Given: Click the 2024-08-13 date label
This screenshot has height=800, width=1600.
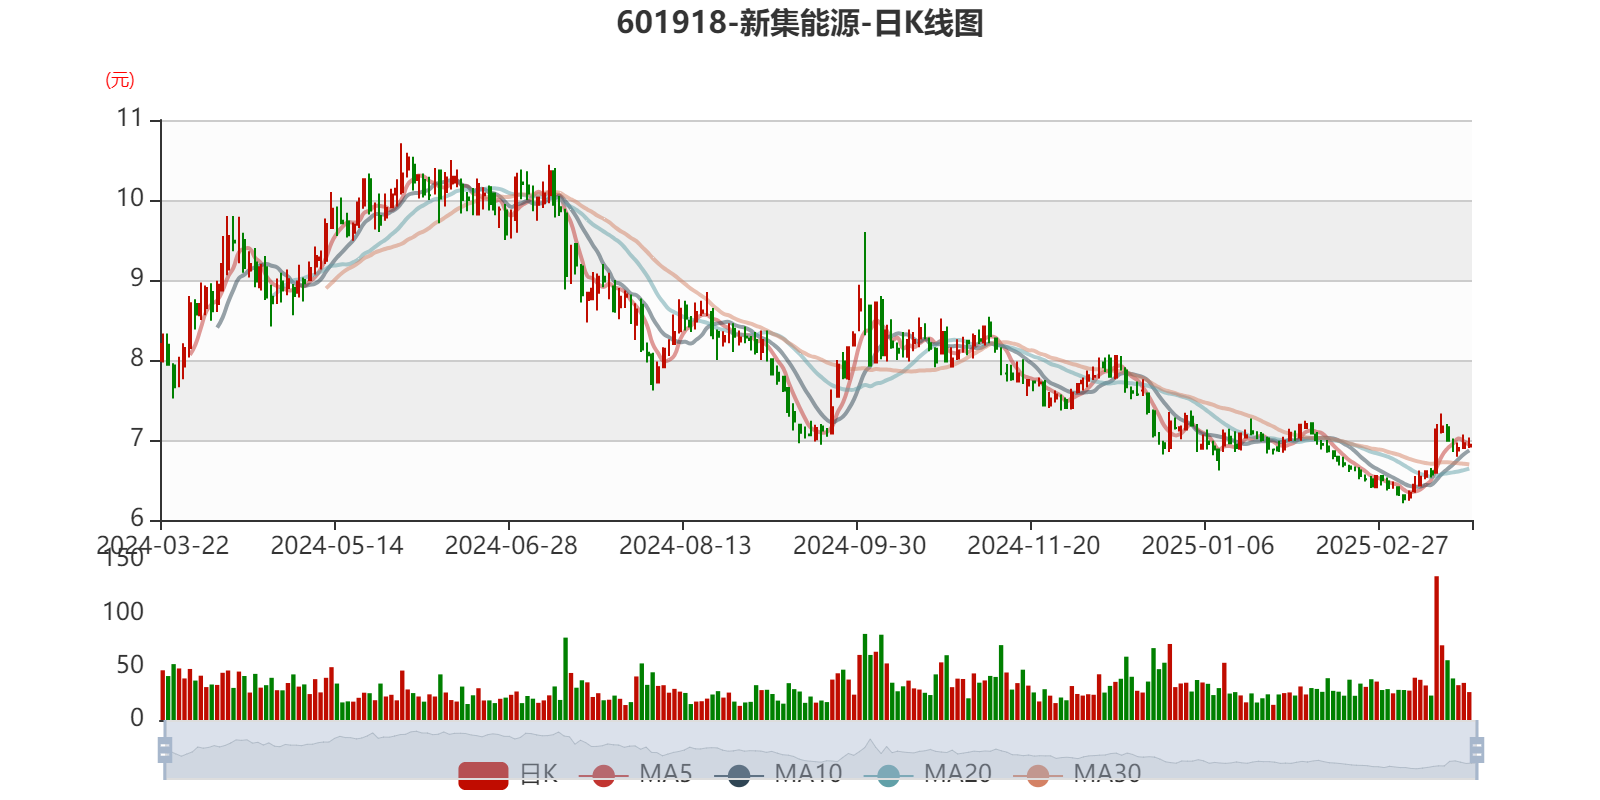Looking at the screenshot, I should tap(685, 546).
